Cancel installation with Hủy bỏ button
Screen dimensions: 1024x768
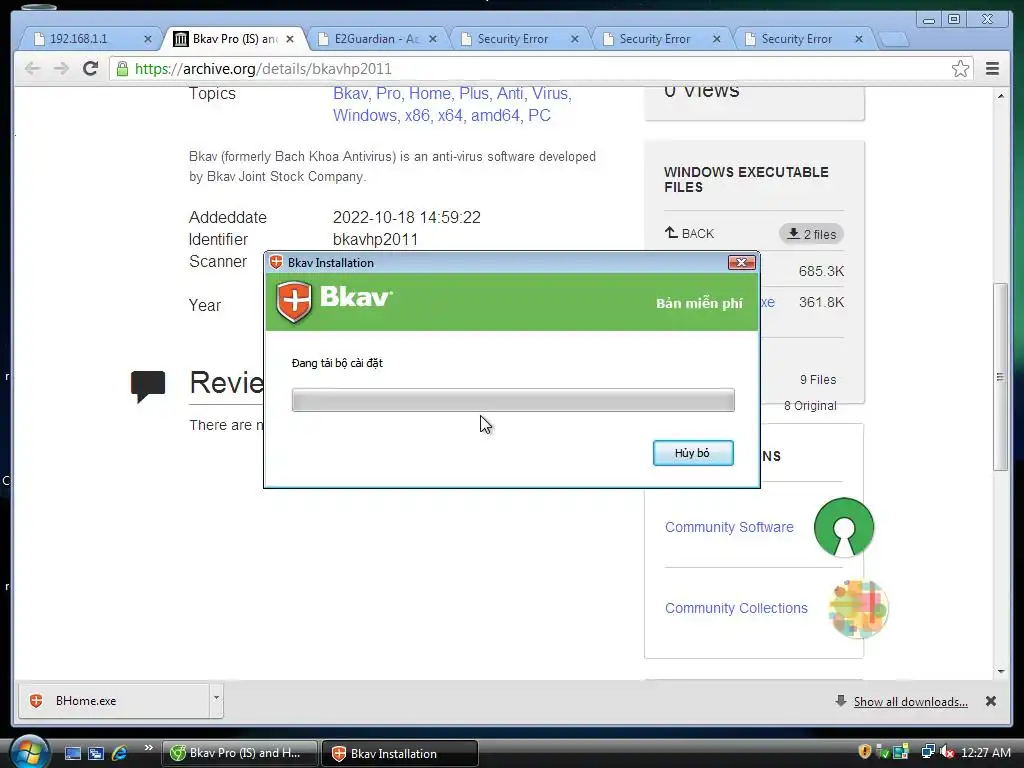click(693, 453)
